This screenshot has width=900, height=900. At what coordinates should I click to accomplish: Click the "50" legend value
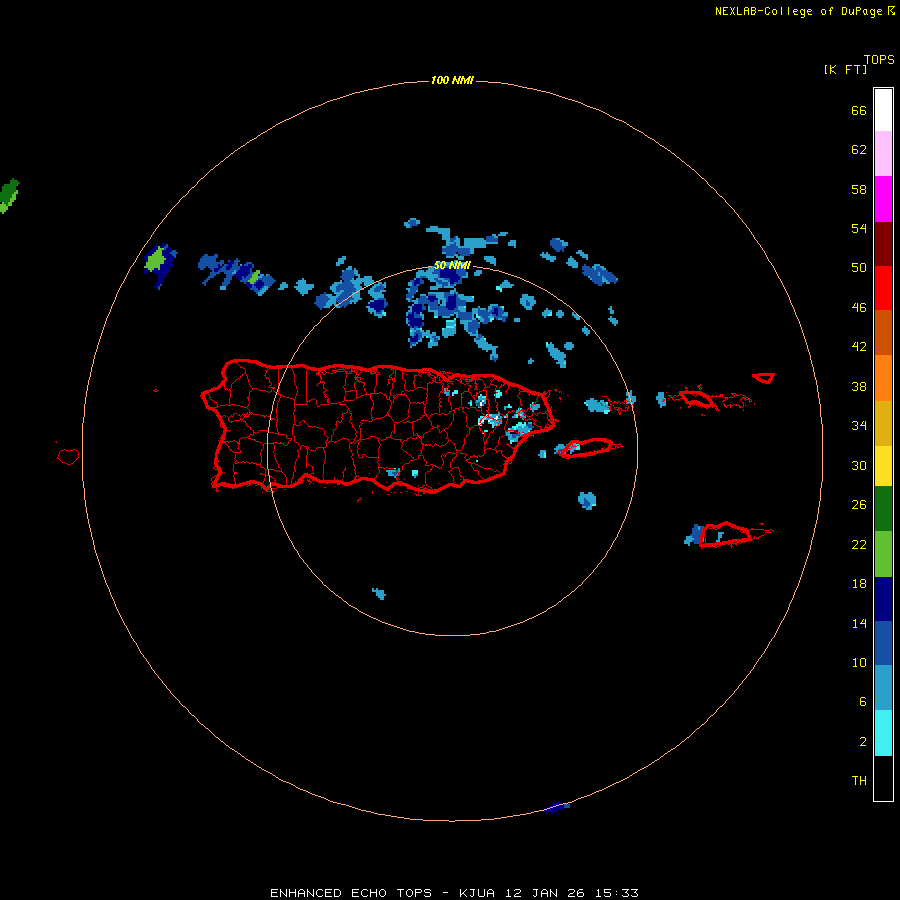859,268
